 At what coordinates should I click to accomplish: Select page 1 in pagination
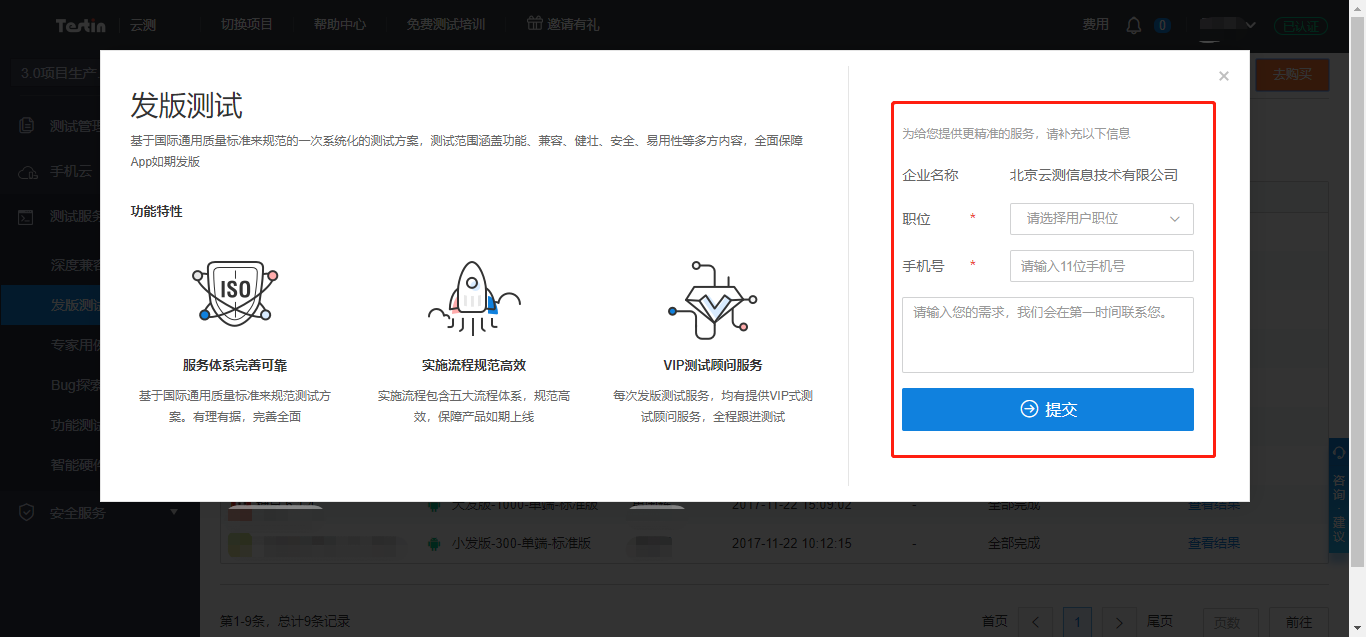[x=1077, y=622]
